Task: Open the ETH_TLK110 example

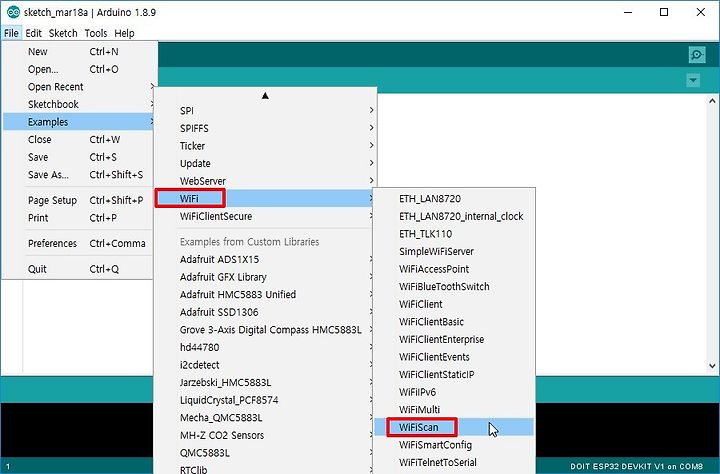Action: [x=454, y=234]
